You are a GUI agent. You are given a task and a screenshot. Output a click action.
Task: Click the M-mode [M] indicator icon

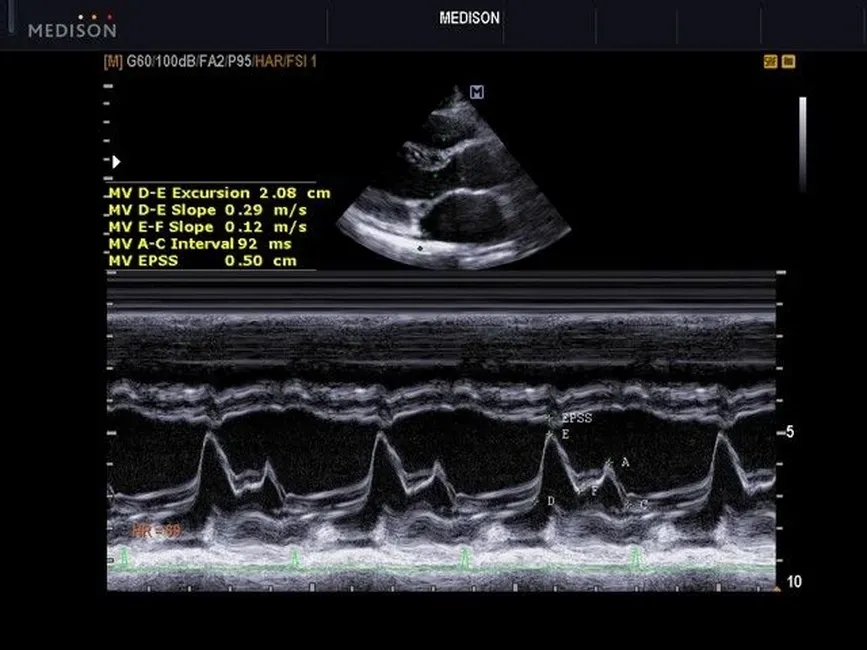[112, 62]
